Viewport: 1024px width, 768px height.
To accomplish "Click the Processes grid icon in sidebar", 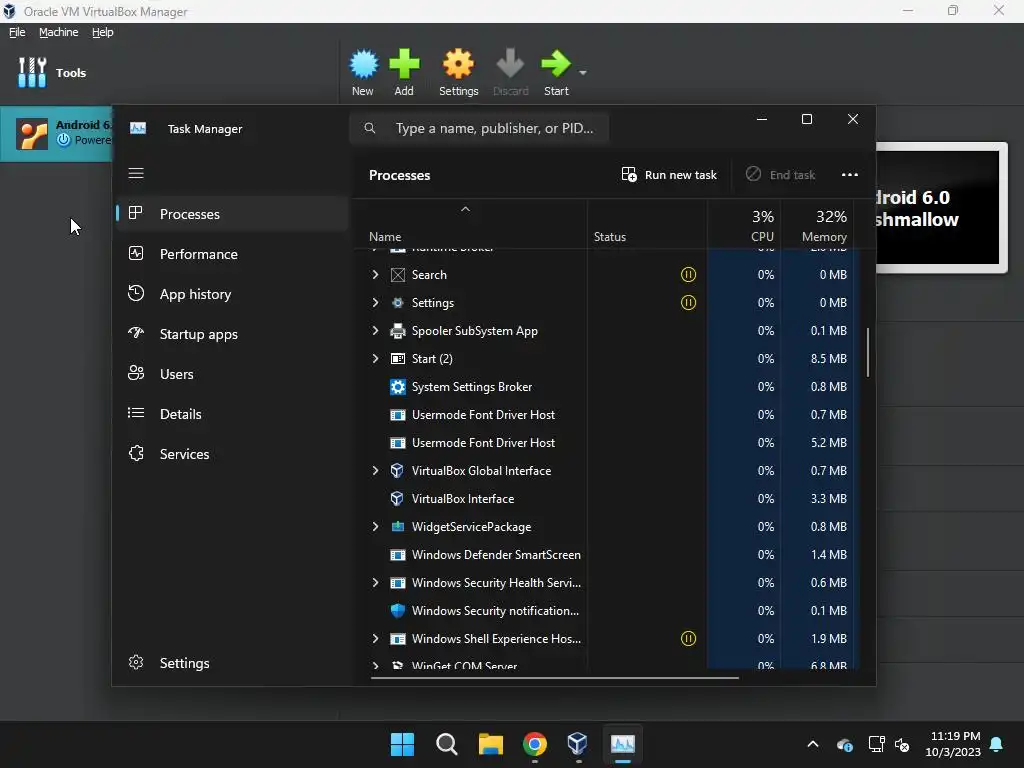I will click(136, 213).
